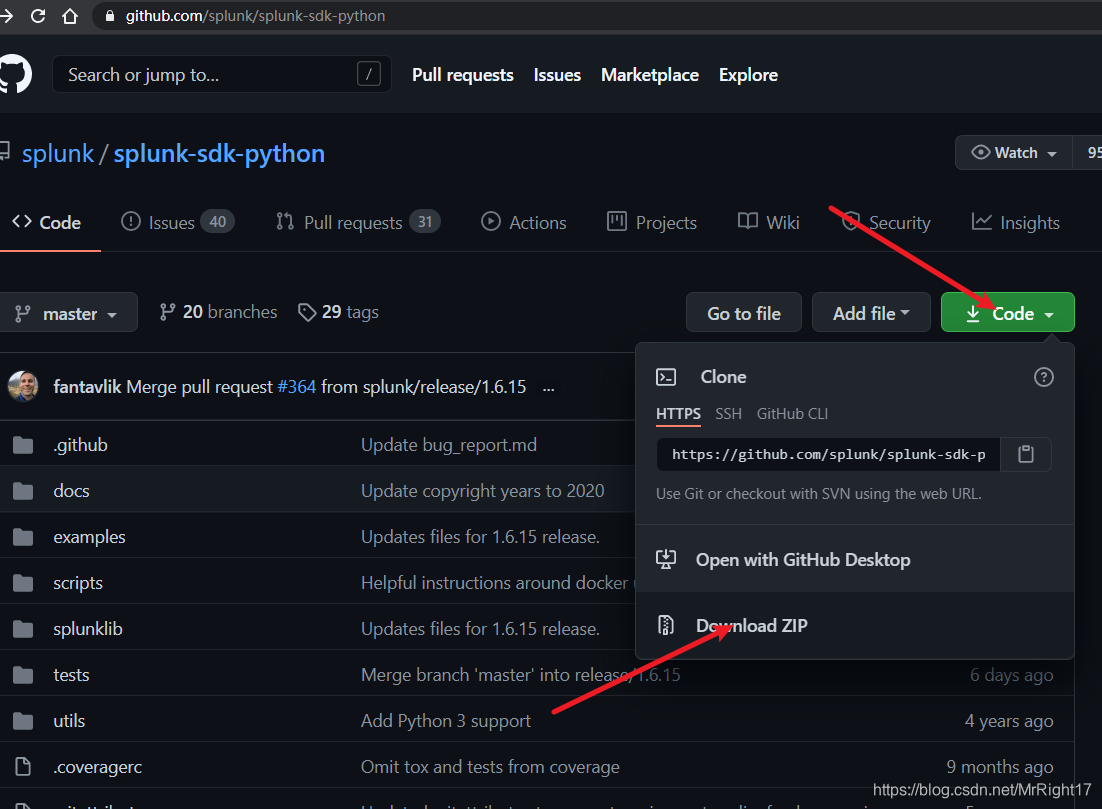Go to browser home page icon
The width and height of the screenshot is (1102, 809).
[70, 15]
